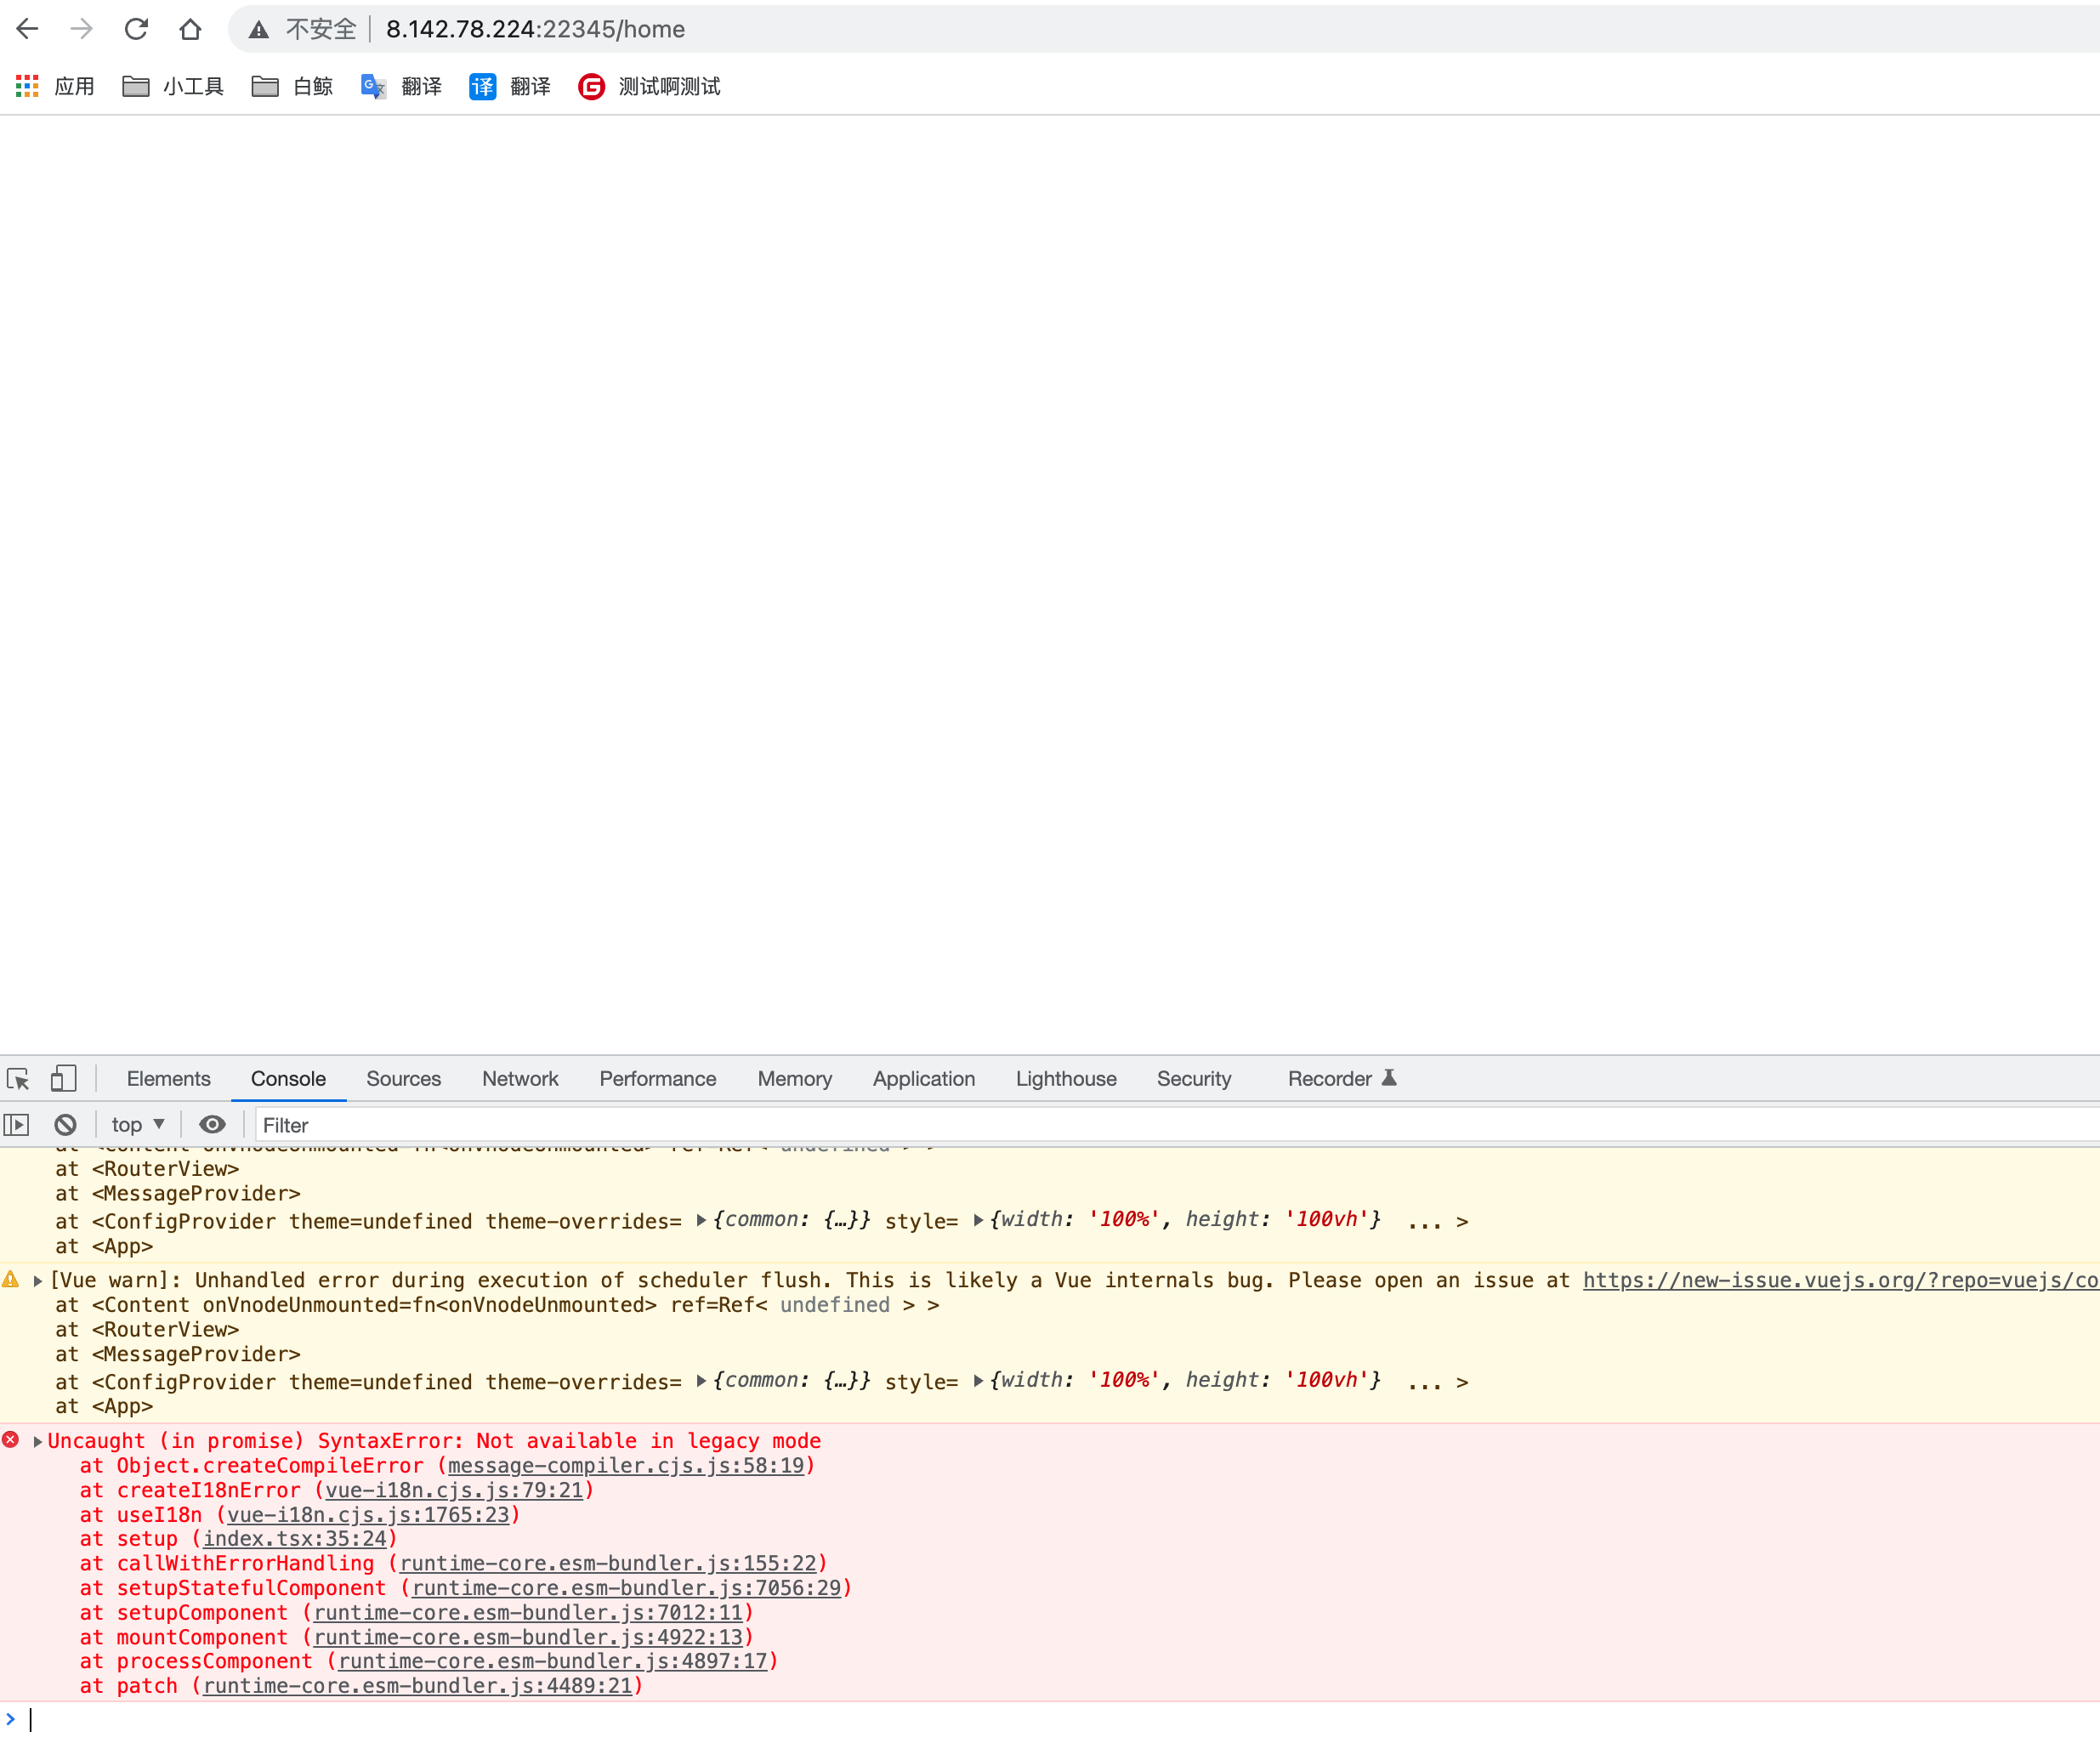Show the Console sidebar panel
Image resolution: width=2100 pixels, height=1760 pixels.
16,1124
